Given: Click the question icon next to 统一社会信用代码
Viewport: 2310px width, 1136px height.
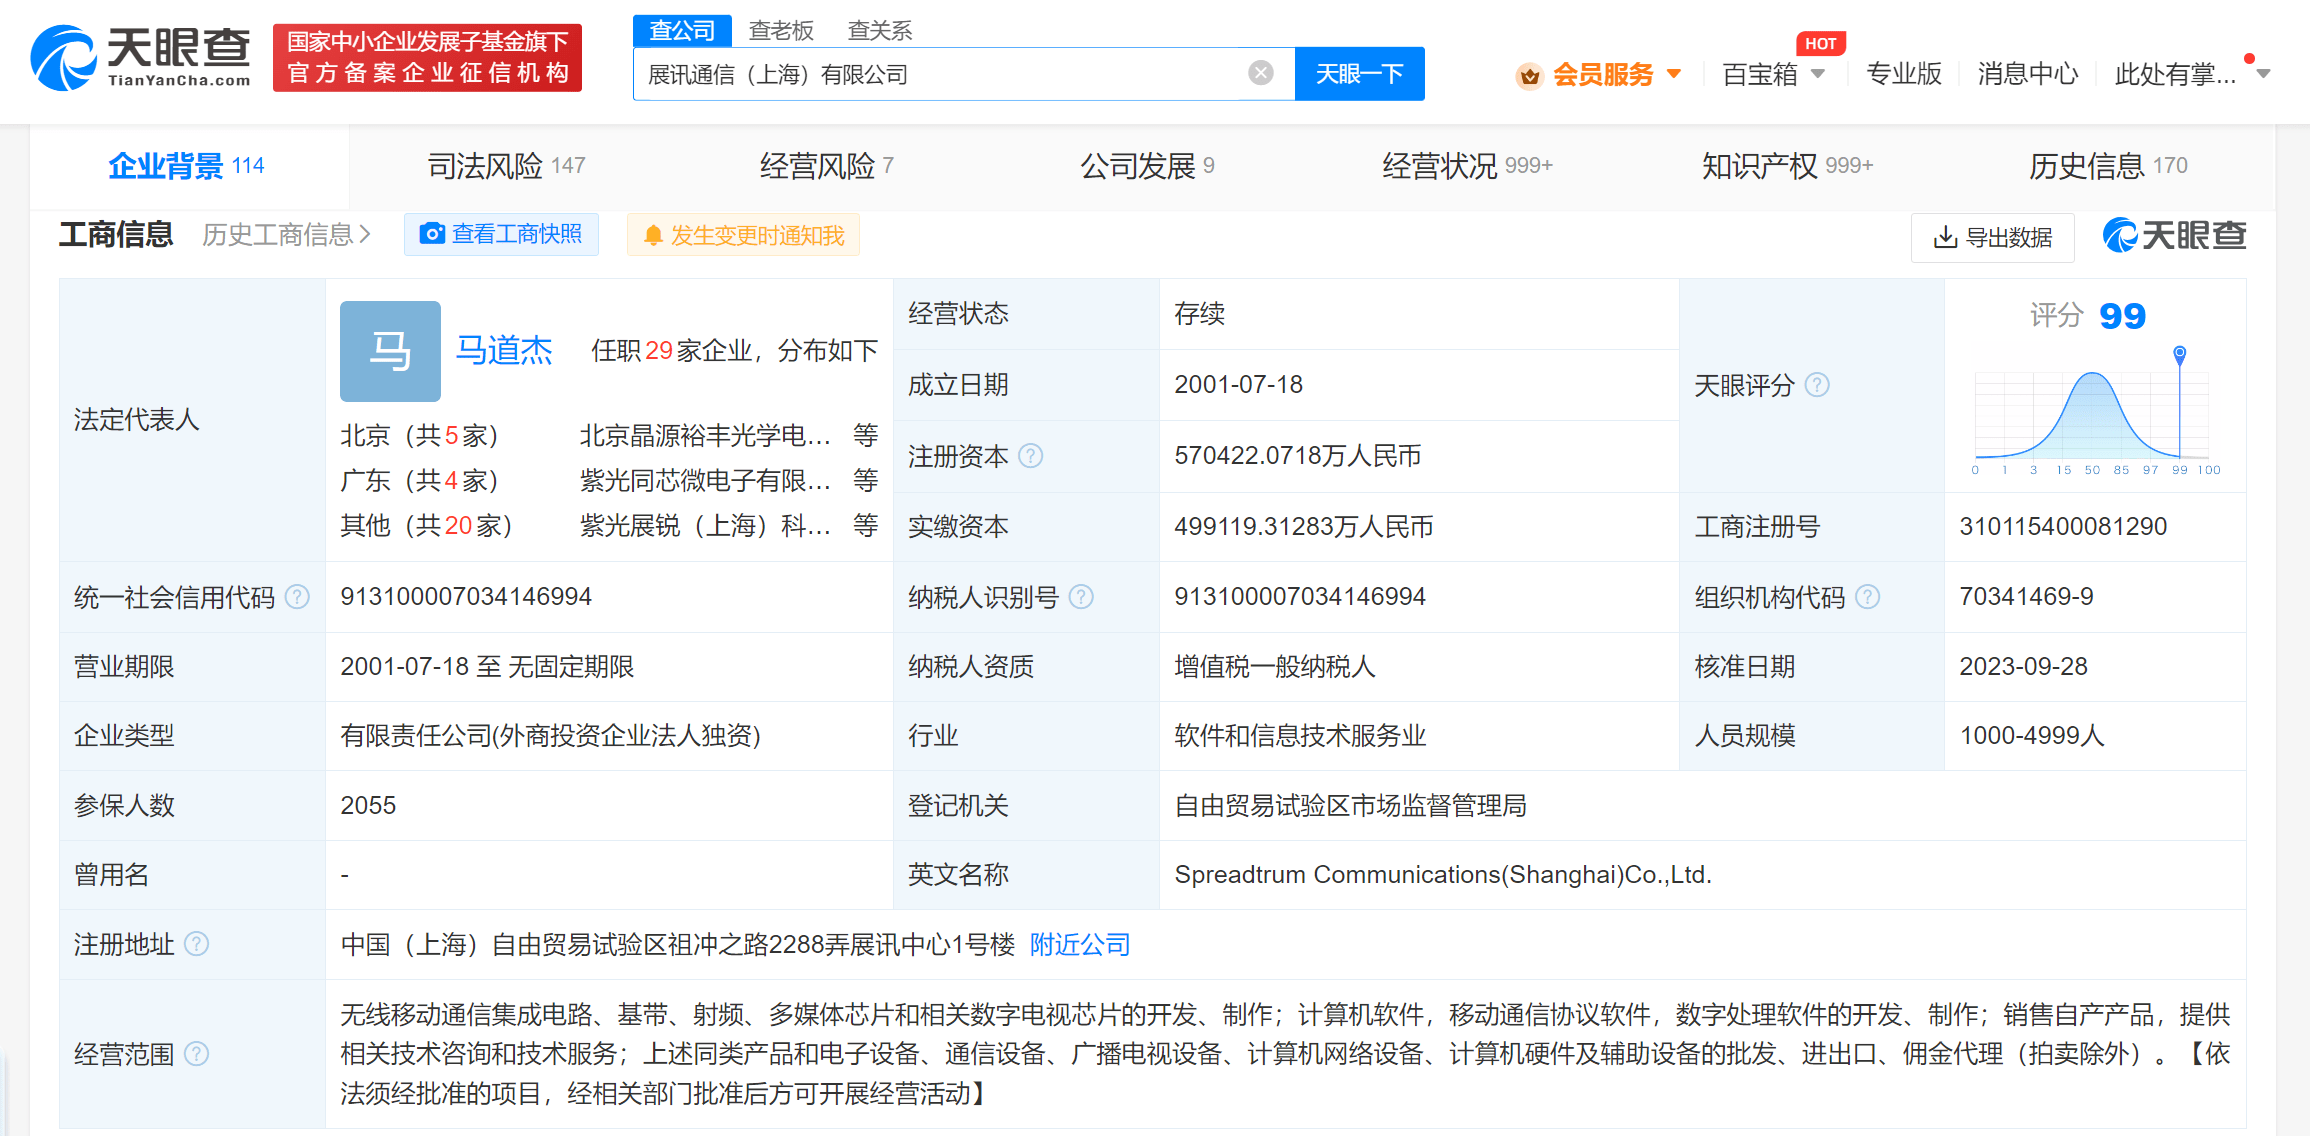Looking at the screenshot, I should pos(297,597).
